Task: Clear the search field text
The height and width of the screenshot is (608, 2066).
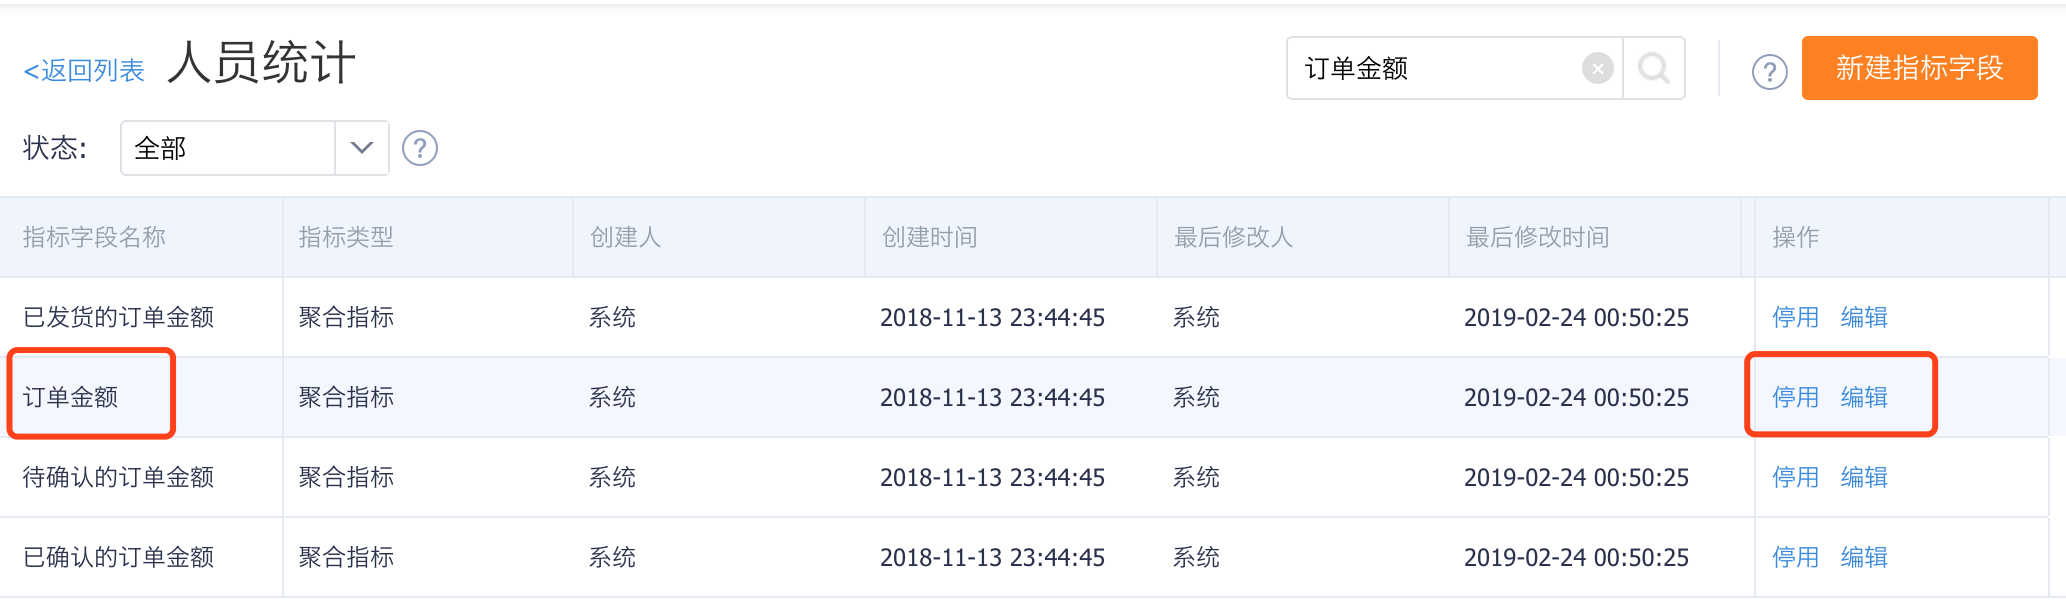Action: (x=1597, y=68)
